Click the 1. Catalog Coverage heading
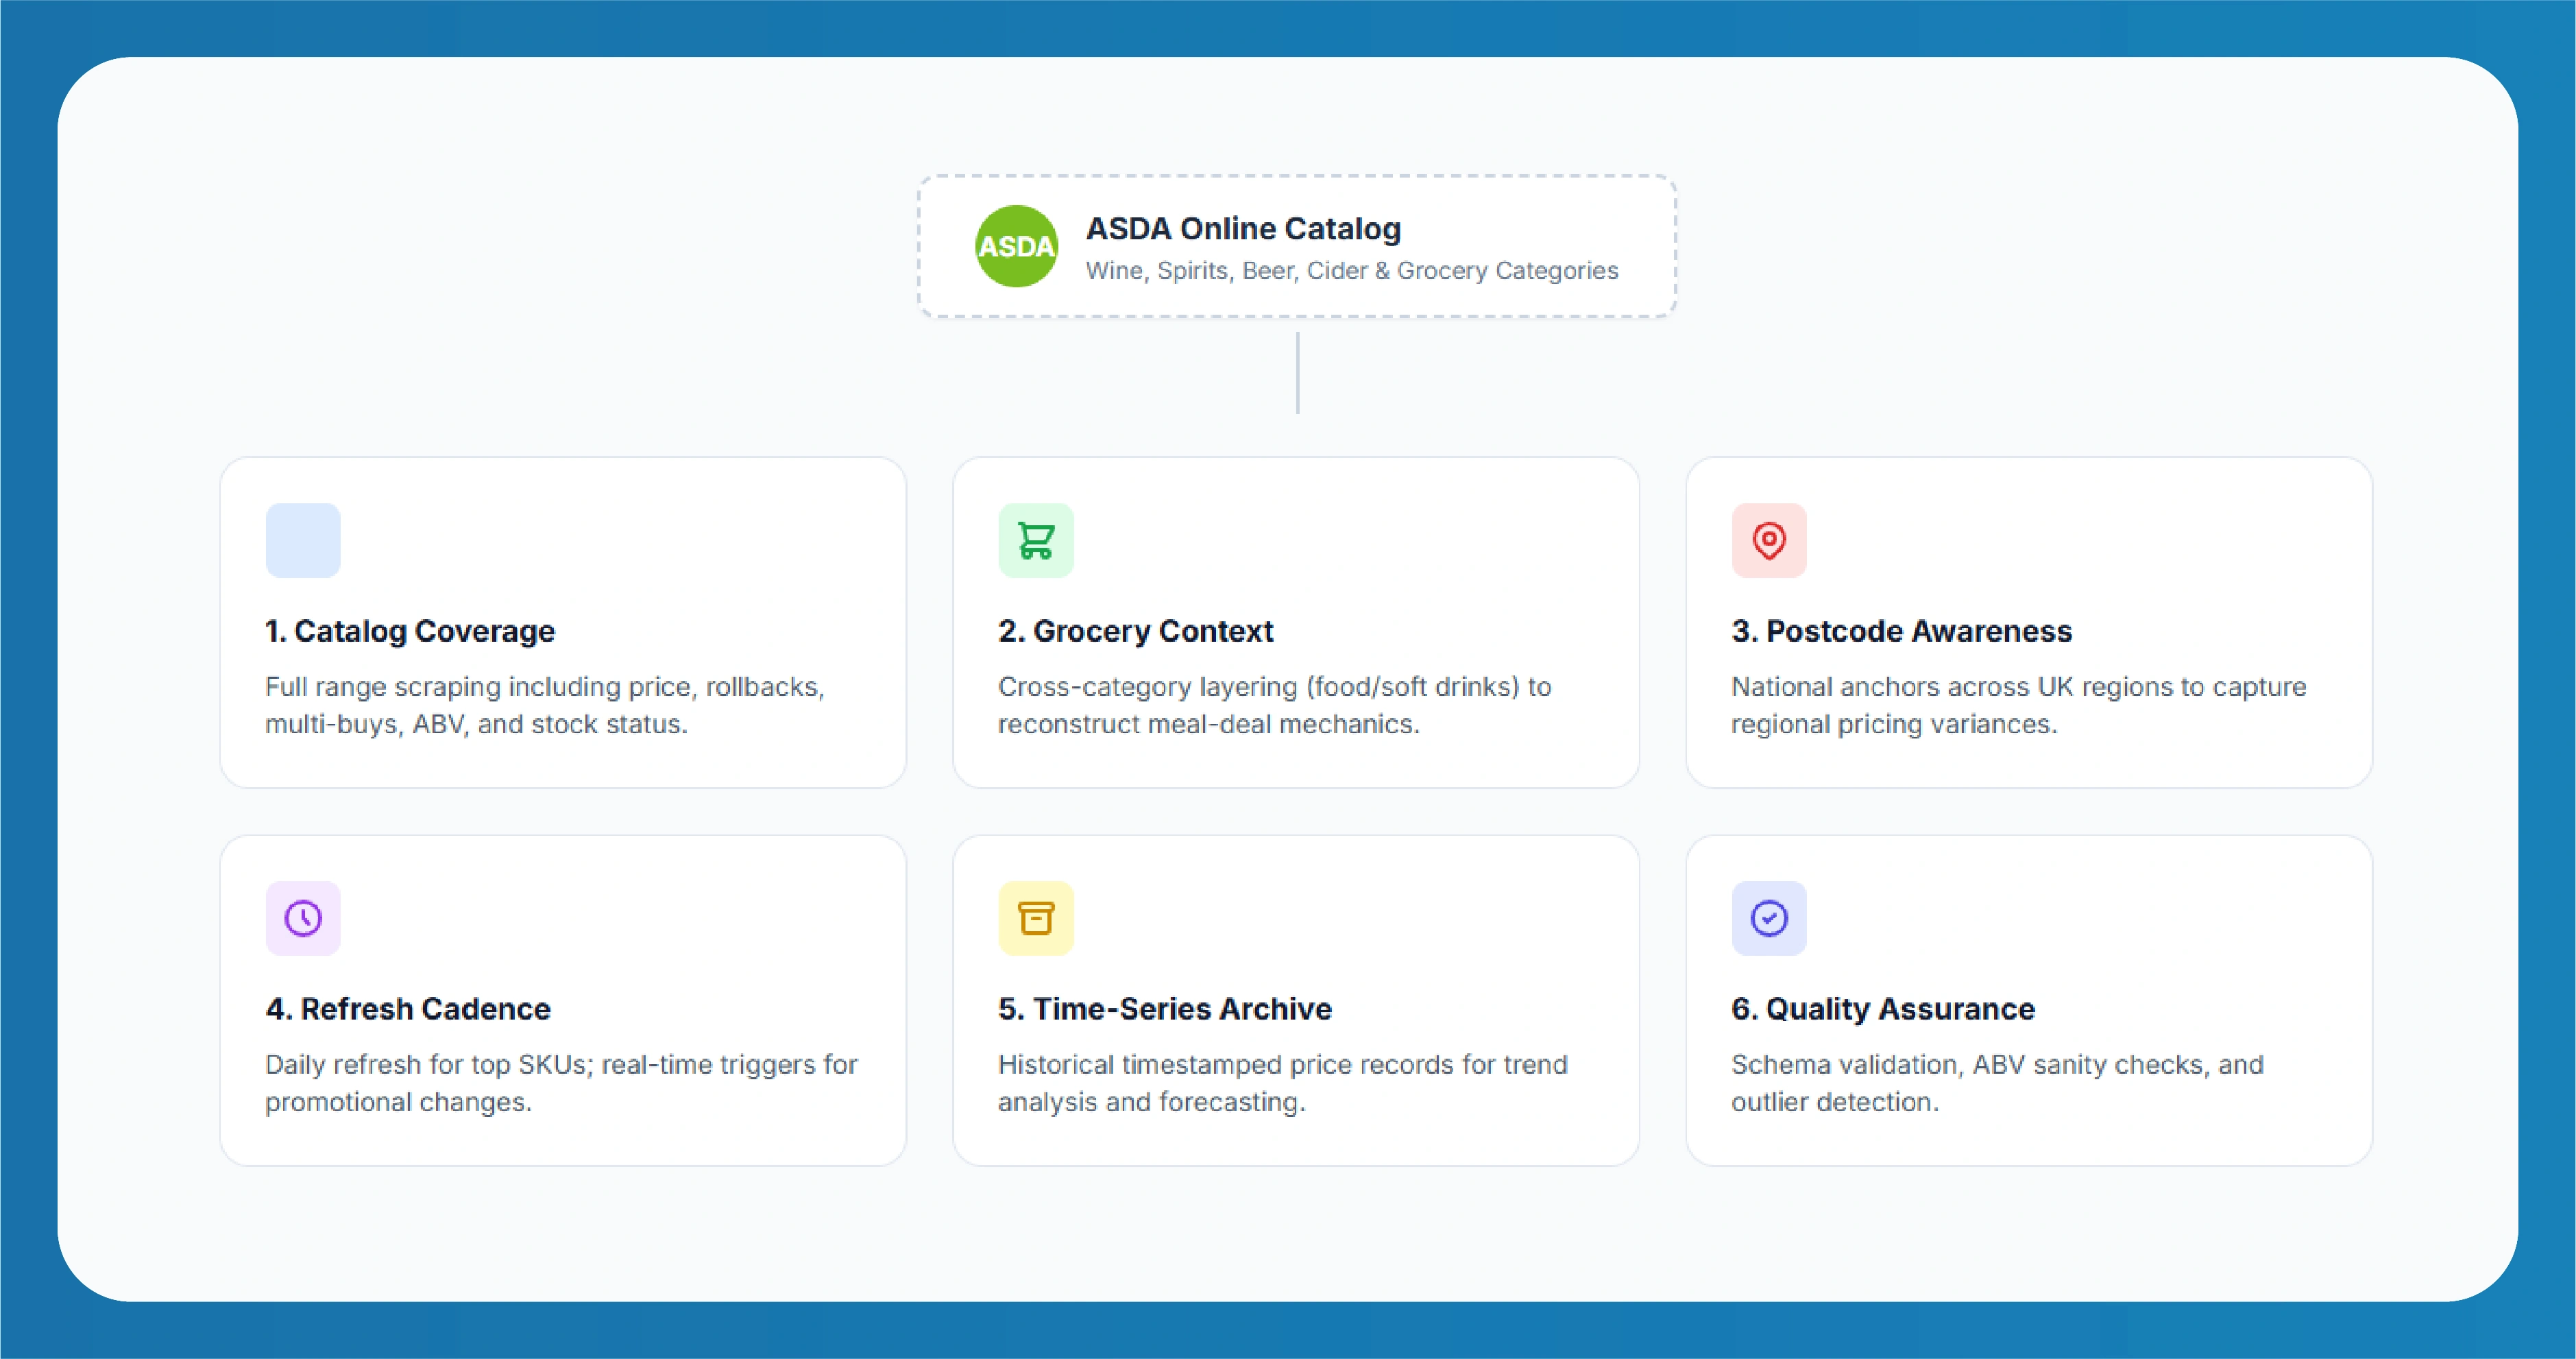 coord(410,631)
